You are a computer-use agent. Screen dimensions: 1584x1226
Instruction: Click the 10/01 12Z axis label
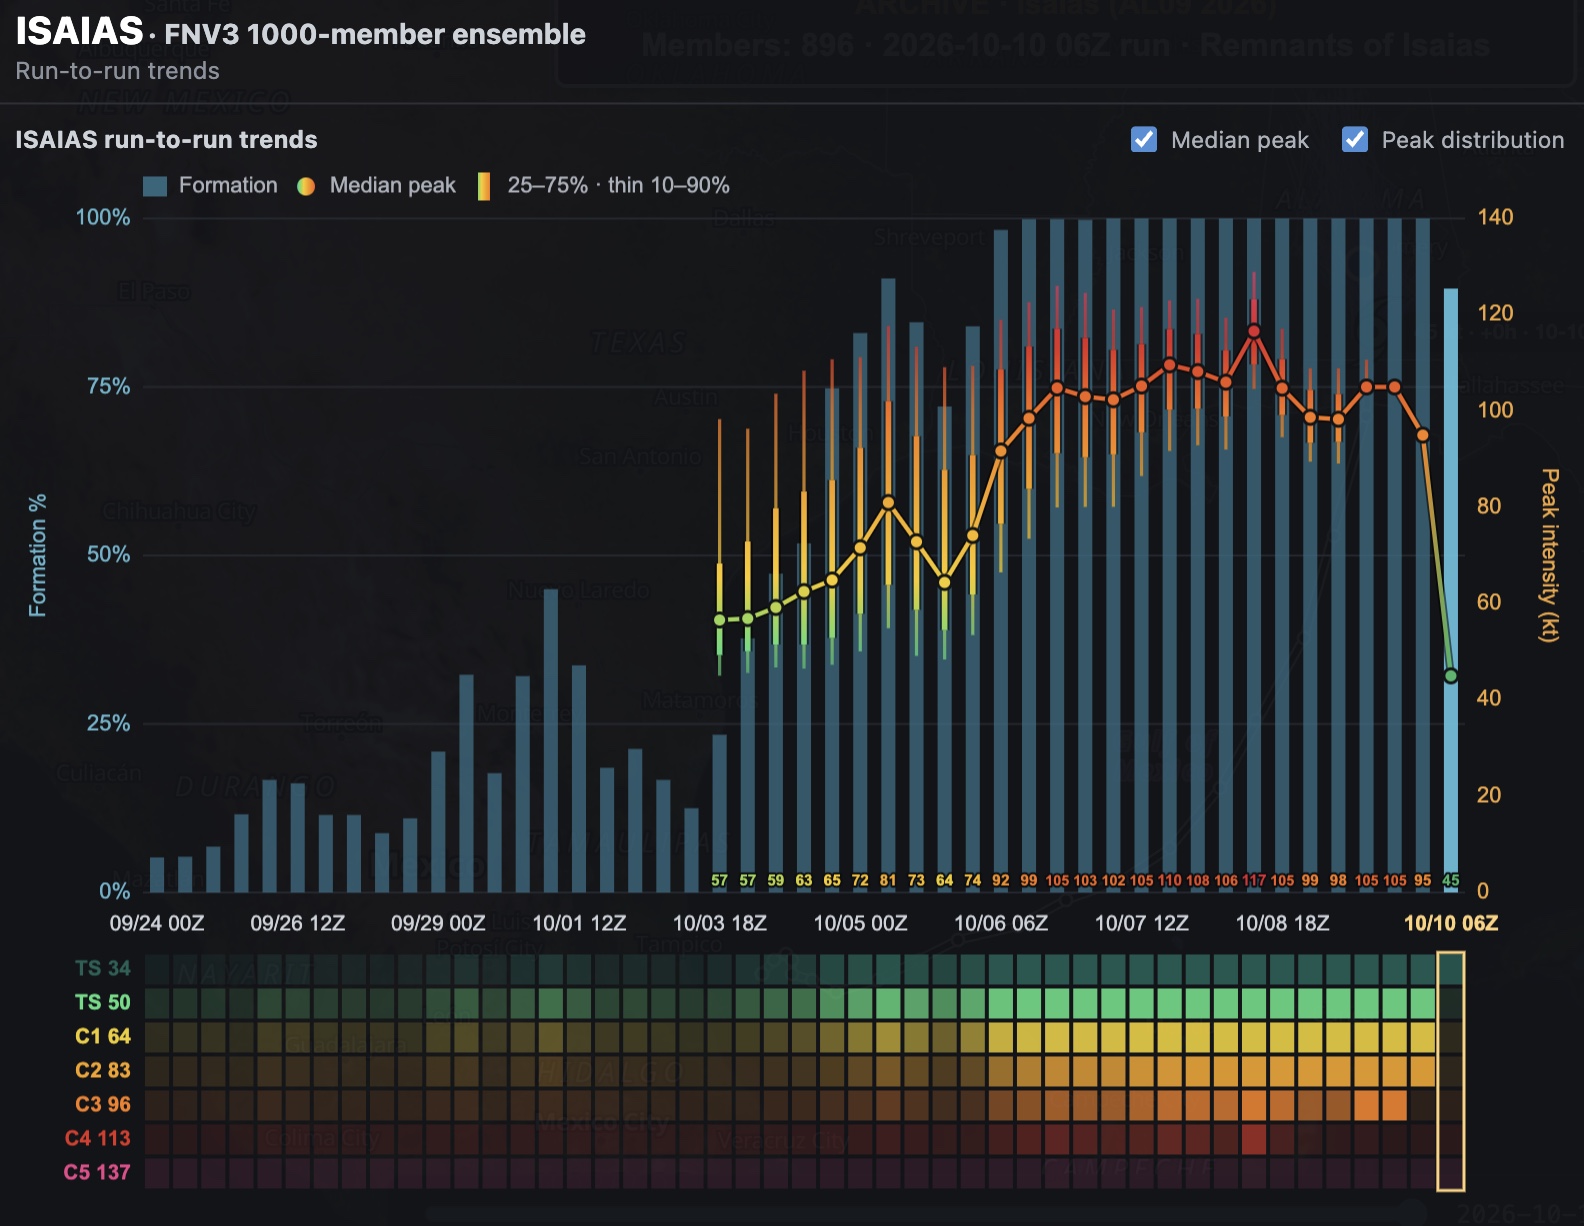[579, 923]
